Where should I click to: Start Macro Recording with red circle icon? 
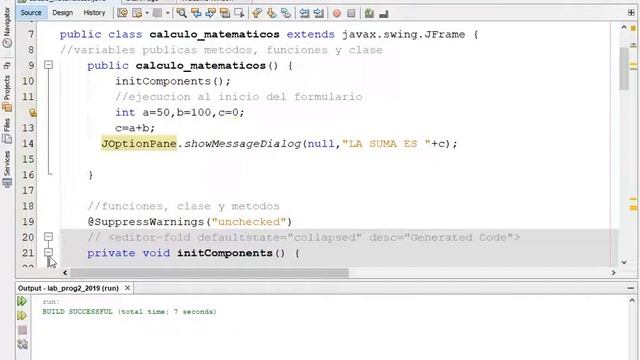coord(337,13)
